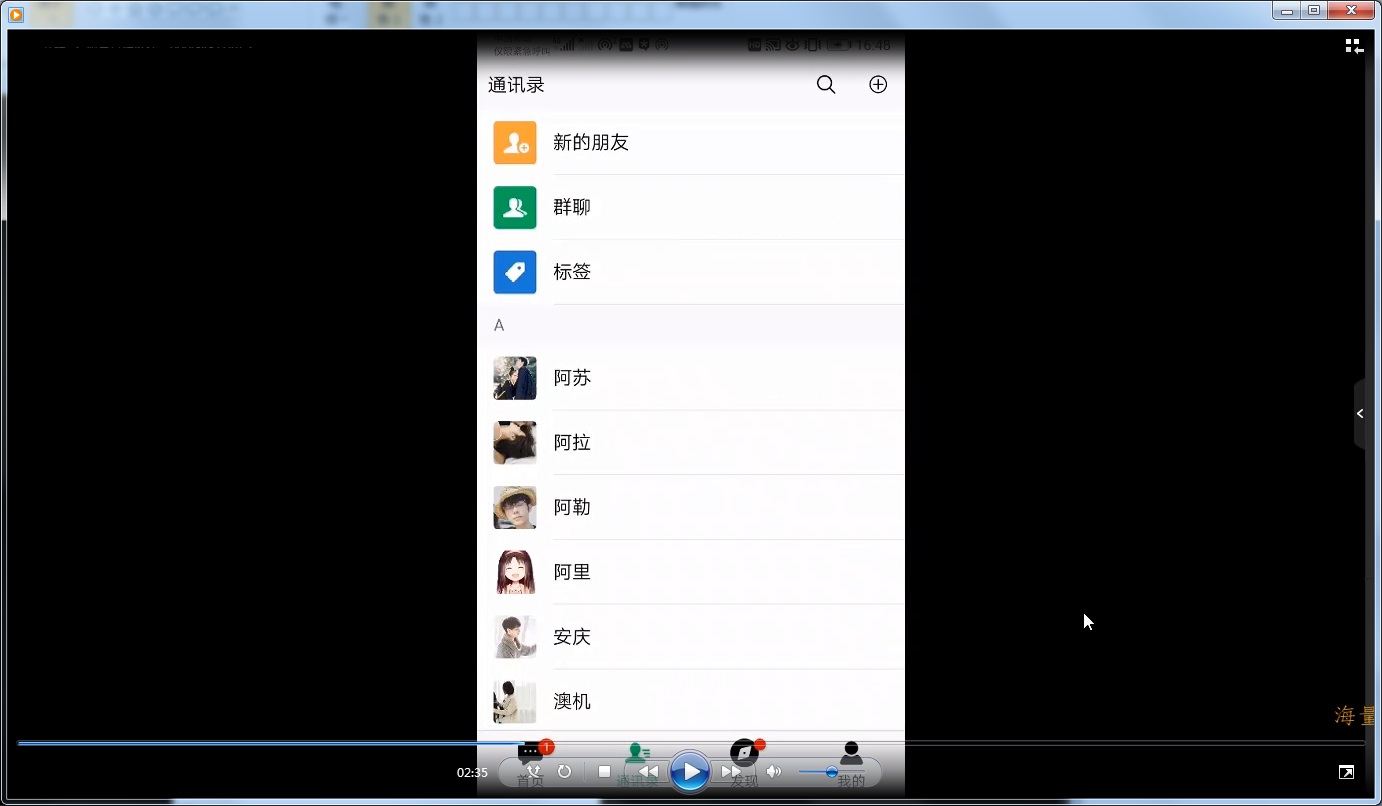This screenshot has width=1382, height=806.
Task: Click the 通讯录 page title
Action: 516,85
